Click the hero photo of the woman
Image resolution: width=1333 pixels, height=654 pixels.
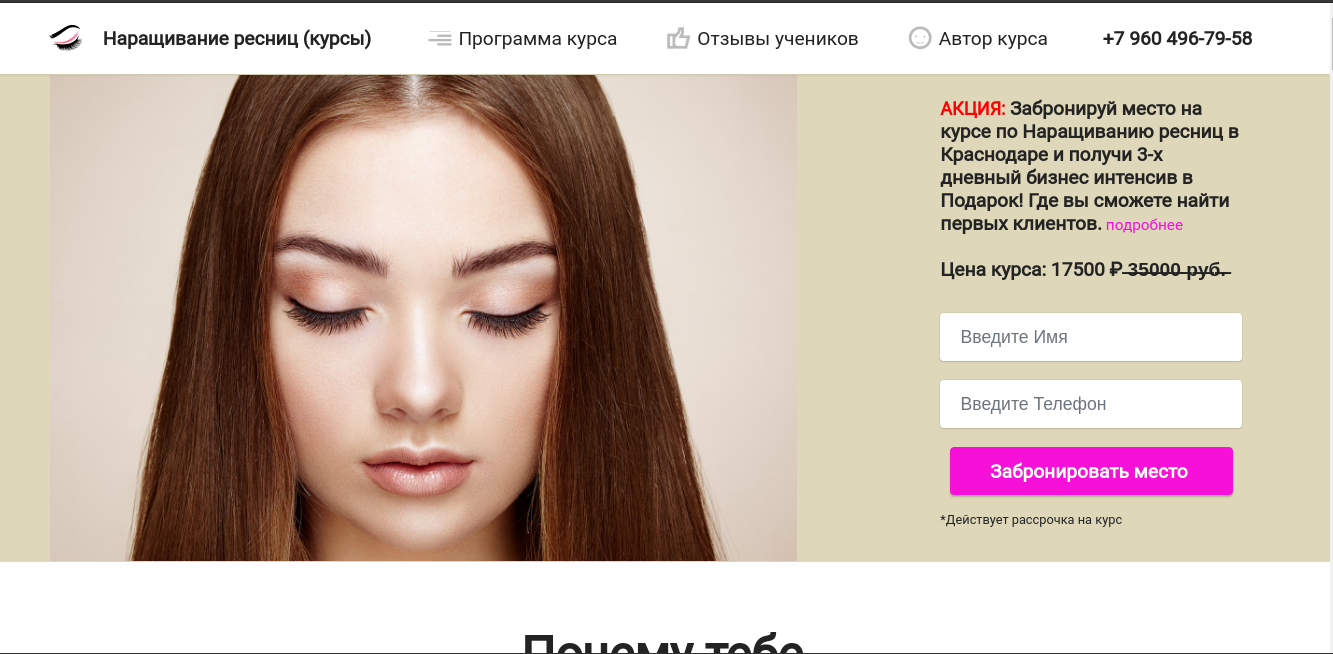point(423,318)
